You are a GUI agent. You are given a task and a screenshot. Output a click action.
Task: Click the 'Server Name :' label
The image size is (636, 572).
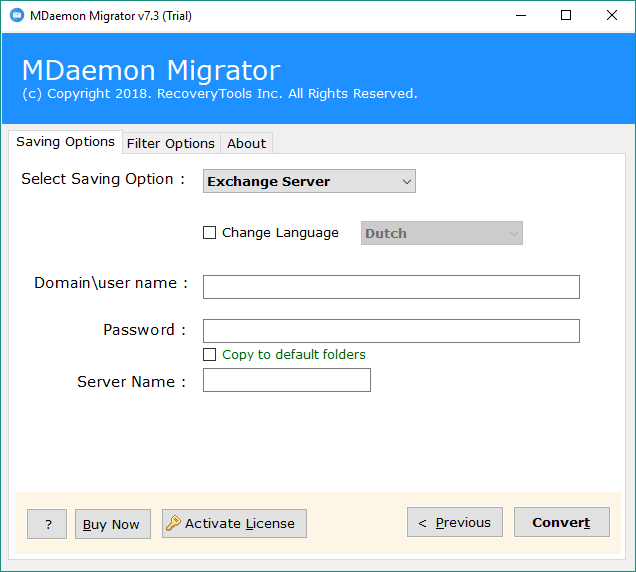(131, 382)
